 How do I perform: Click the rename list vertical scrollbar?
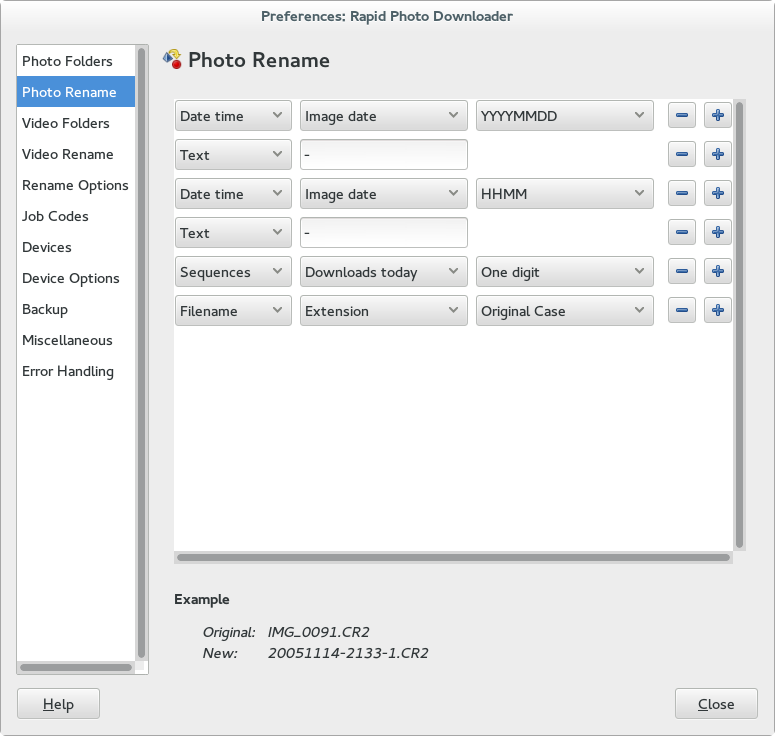(739, 325)
